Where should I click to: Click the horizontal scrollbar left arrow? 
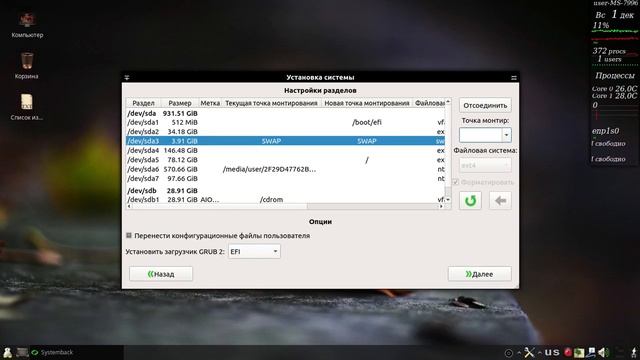pyautogui.click(x=129, y=207)
